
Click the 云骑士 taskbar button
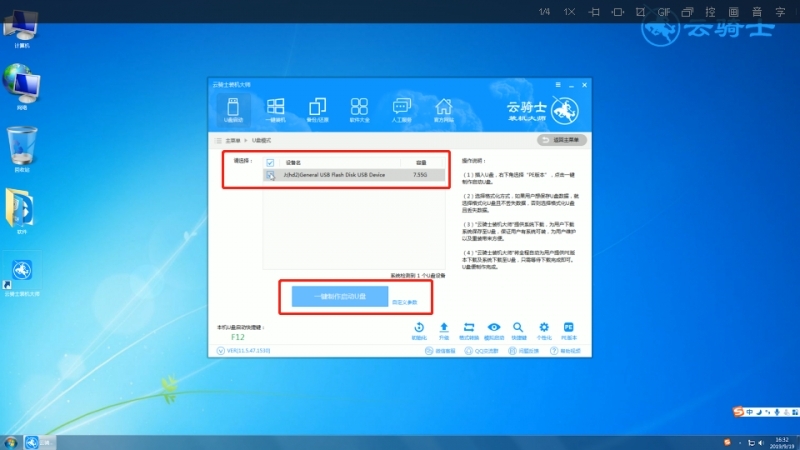40,443
